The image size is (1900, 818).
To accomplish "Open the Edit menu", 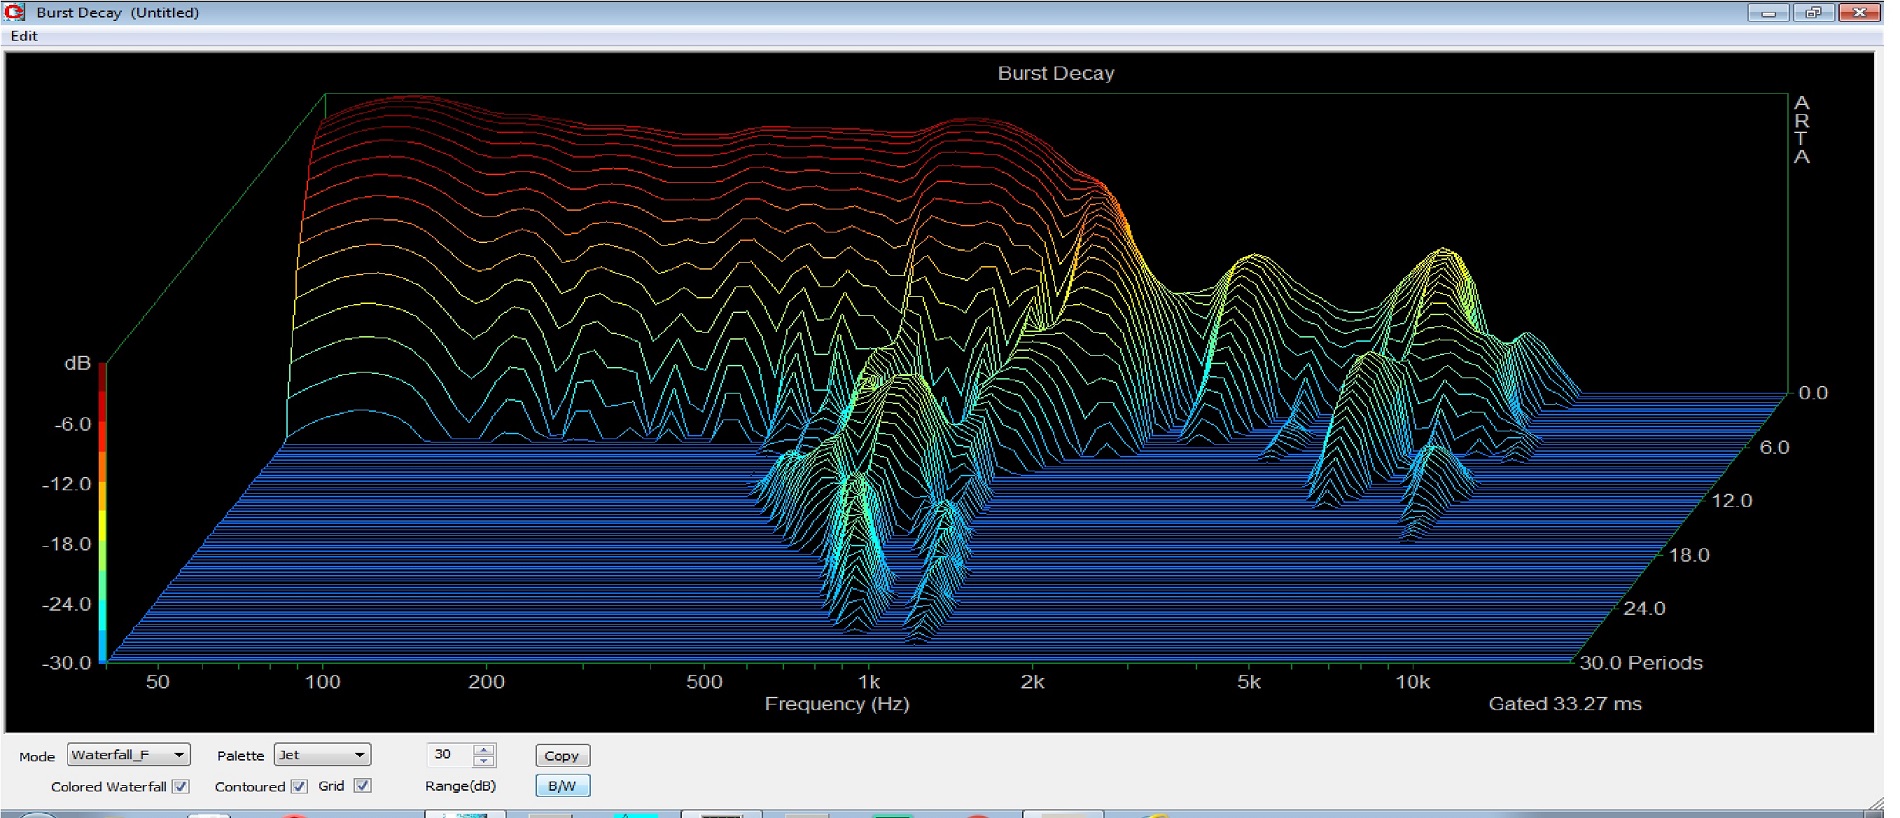I will coord(24,36).
